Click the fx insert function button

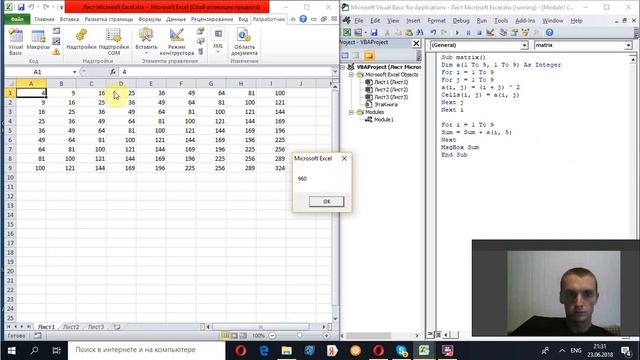coord(113,72)
